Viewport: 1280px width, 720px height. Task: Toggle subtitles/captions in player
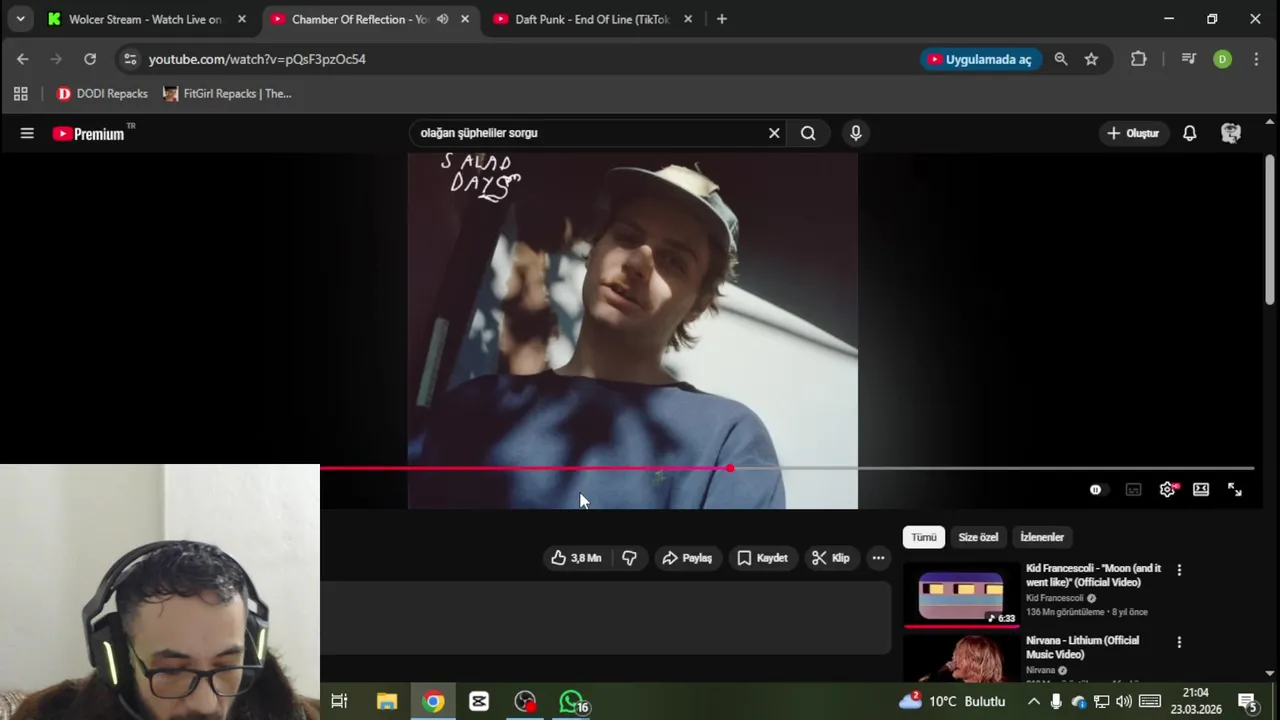1133,489
